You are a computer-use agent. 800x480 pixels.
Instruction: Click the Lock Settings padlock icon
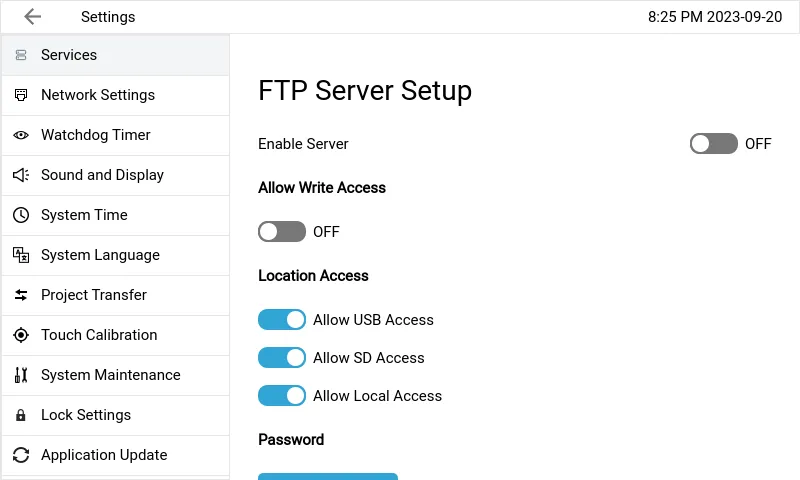pos(21,415)
